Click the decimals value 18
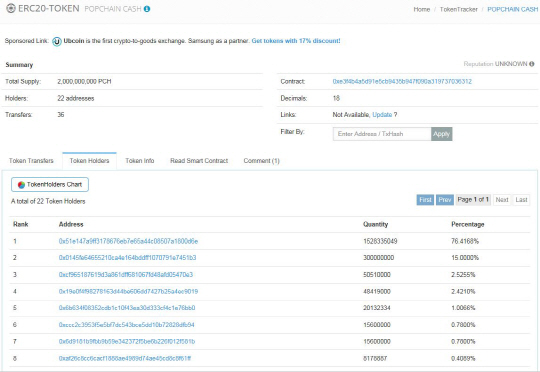The height and width of the screenshot is (372, 540). (x=336, y=98)
